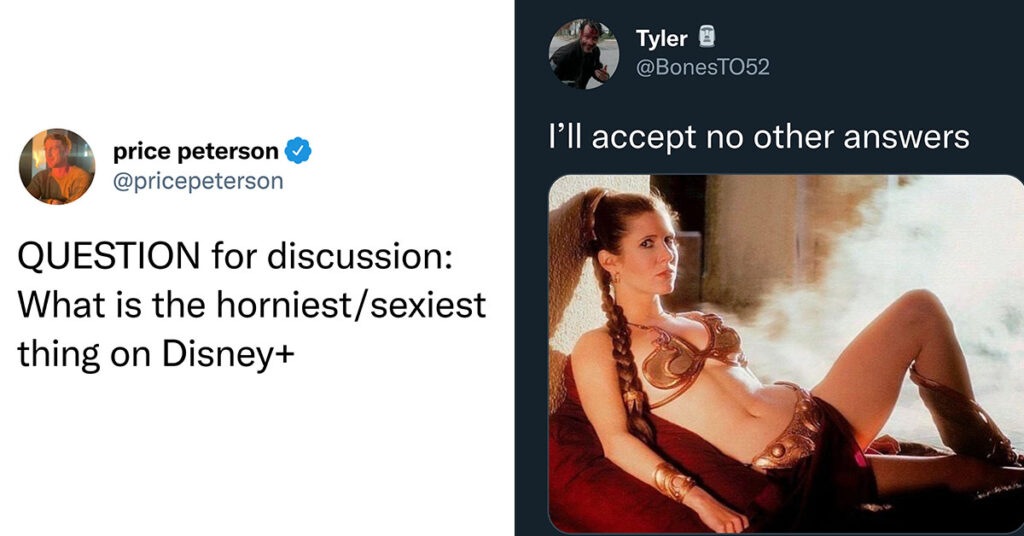Viewport: 1024px width, 536px height.
Task: Click the display name 'Tyler'
Action: pyautogui.click(x=662, y=39)
